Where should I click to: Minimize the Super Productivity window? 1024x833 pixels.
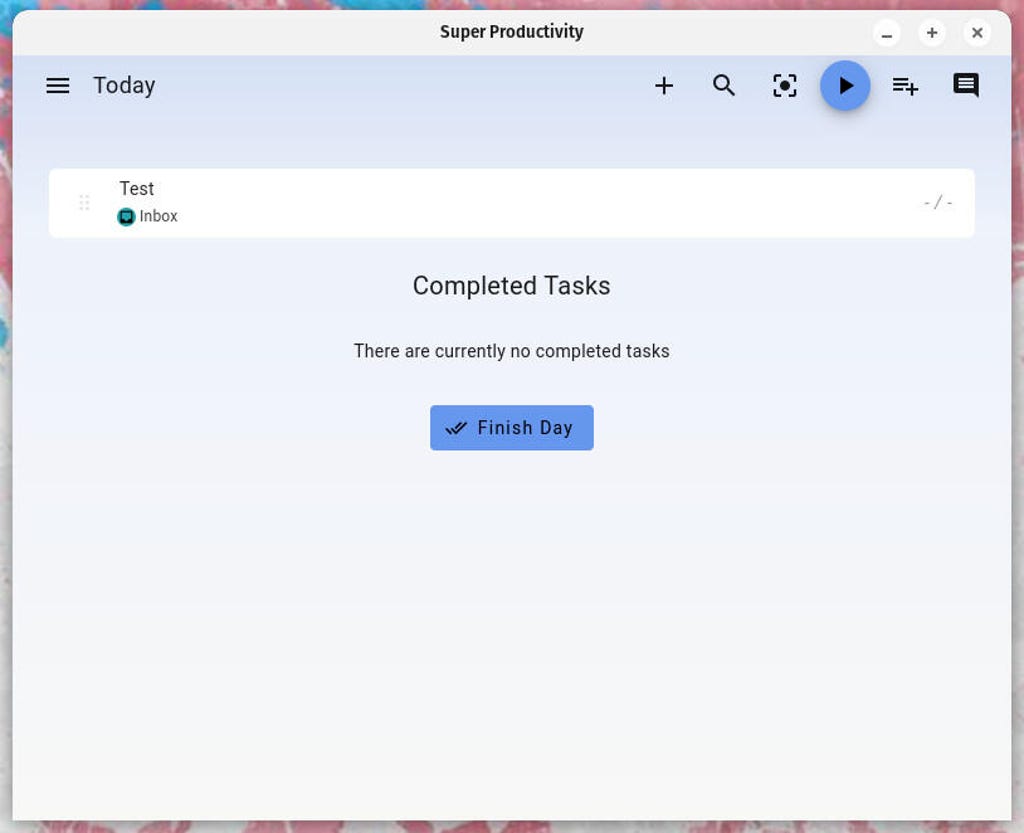(886, 33)
